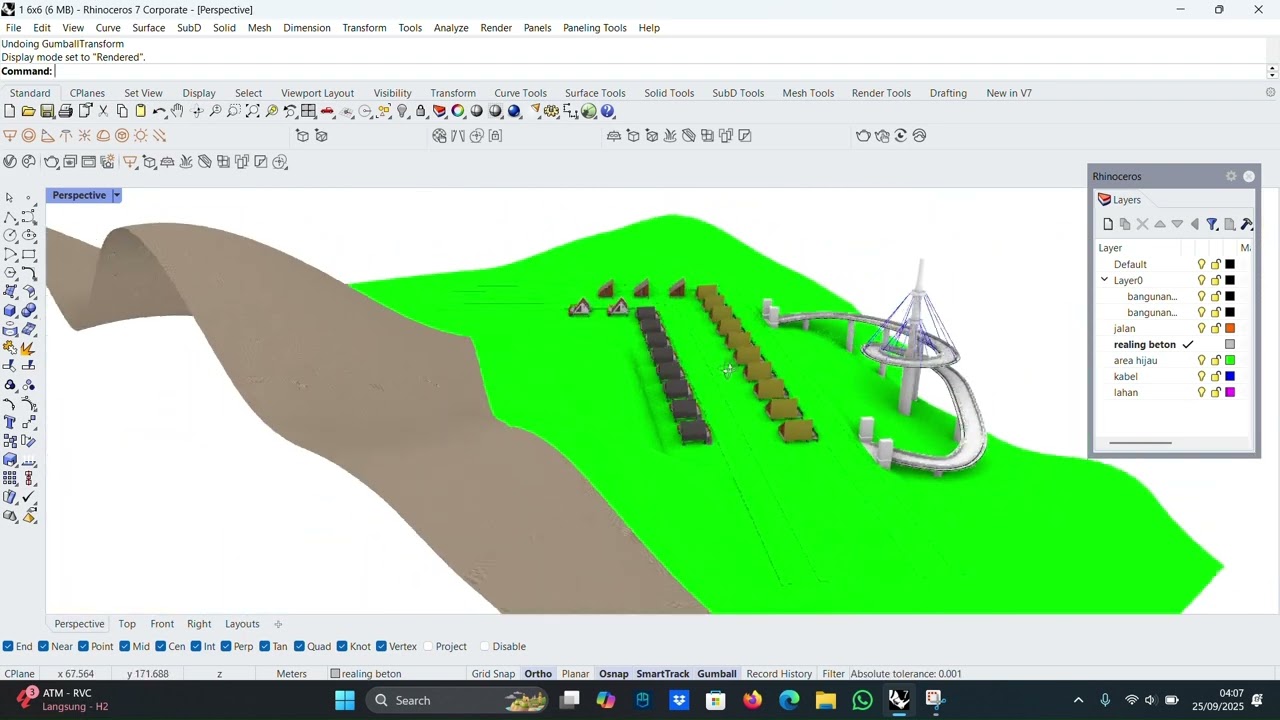Switch to the Curve Tools toolbar tab

tap(520, 93)
